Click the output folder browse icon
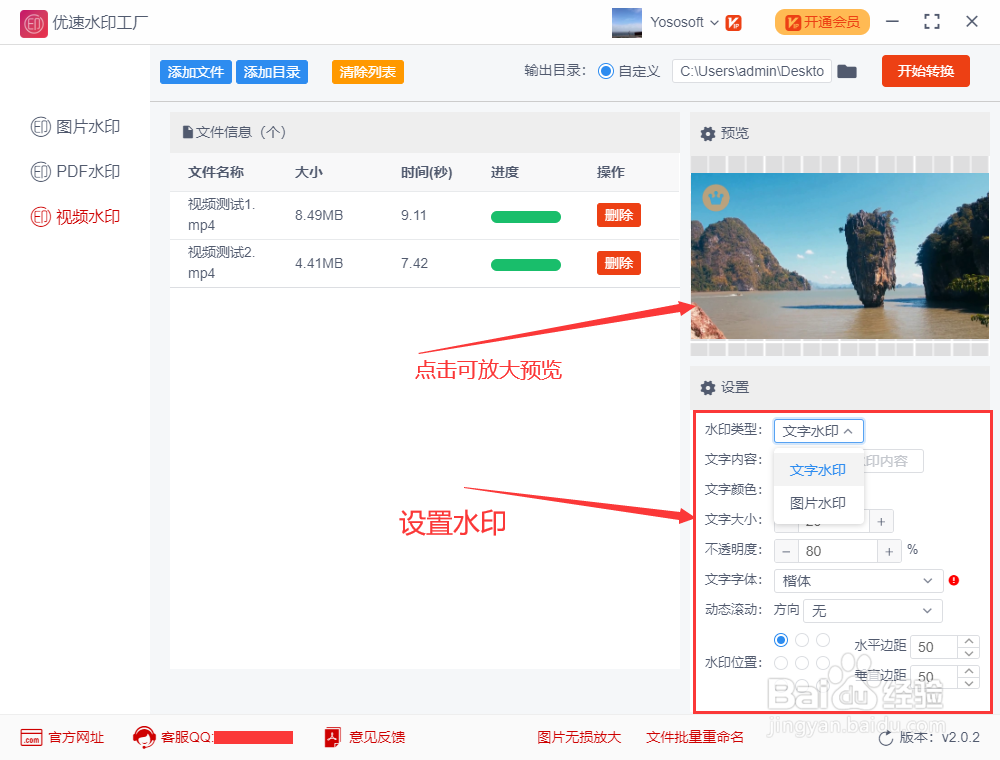This screenshot has height=760, width=1000. 847,71
